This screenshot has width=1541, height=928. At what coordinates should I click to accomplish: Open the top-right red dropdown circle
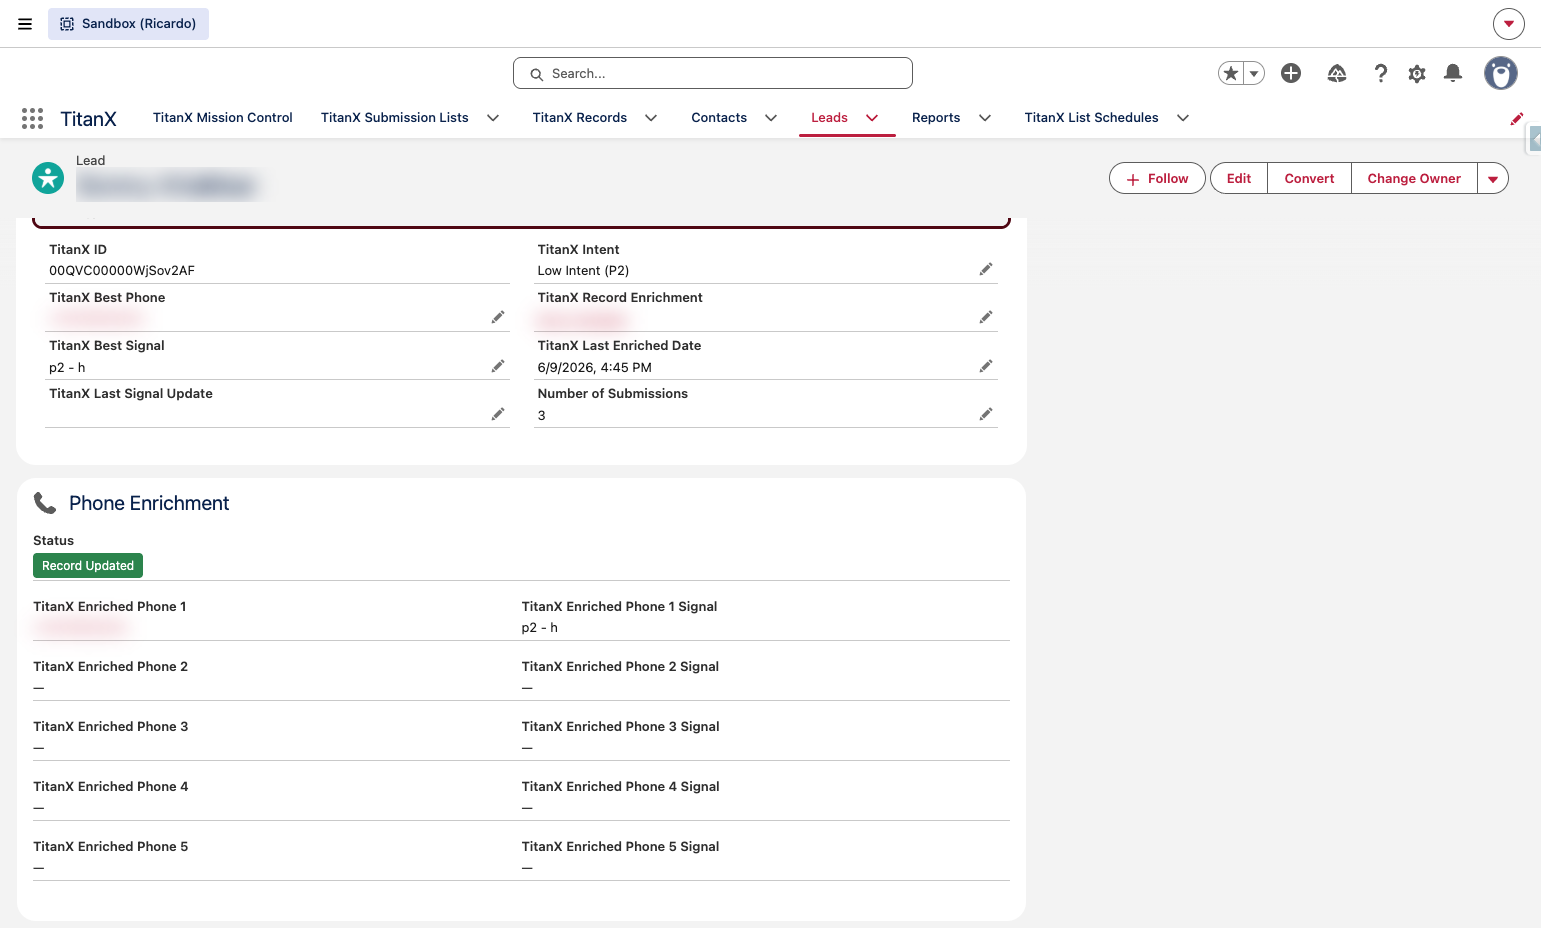pos(1509,24)
